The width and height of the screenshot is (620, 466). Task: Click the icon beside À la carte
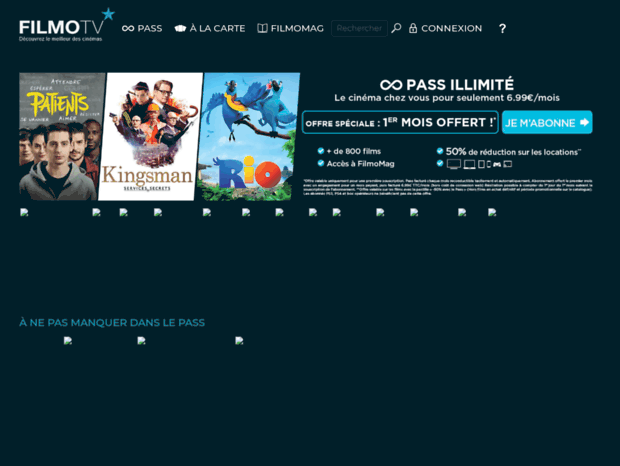(180, 28)
